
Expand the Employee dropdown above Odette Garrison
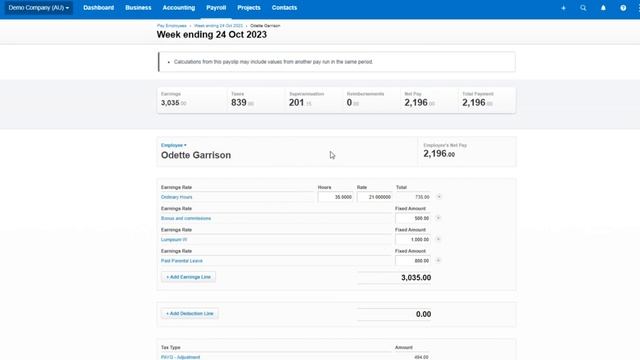point(173,145)
